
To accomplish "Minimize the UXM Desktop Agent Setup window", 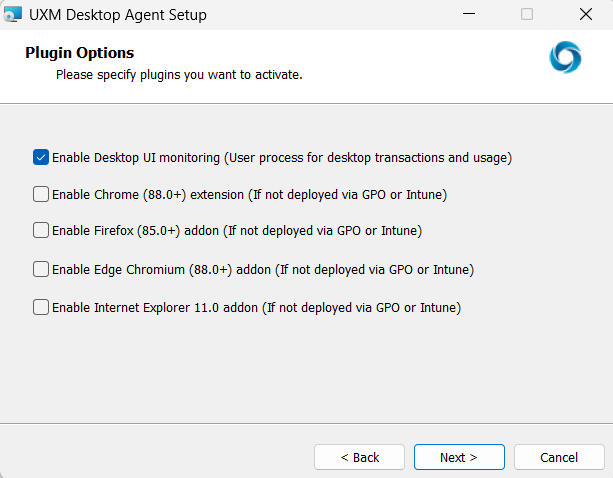I will [x=469, y=14].
